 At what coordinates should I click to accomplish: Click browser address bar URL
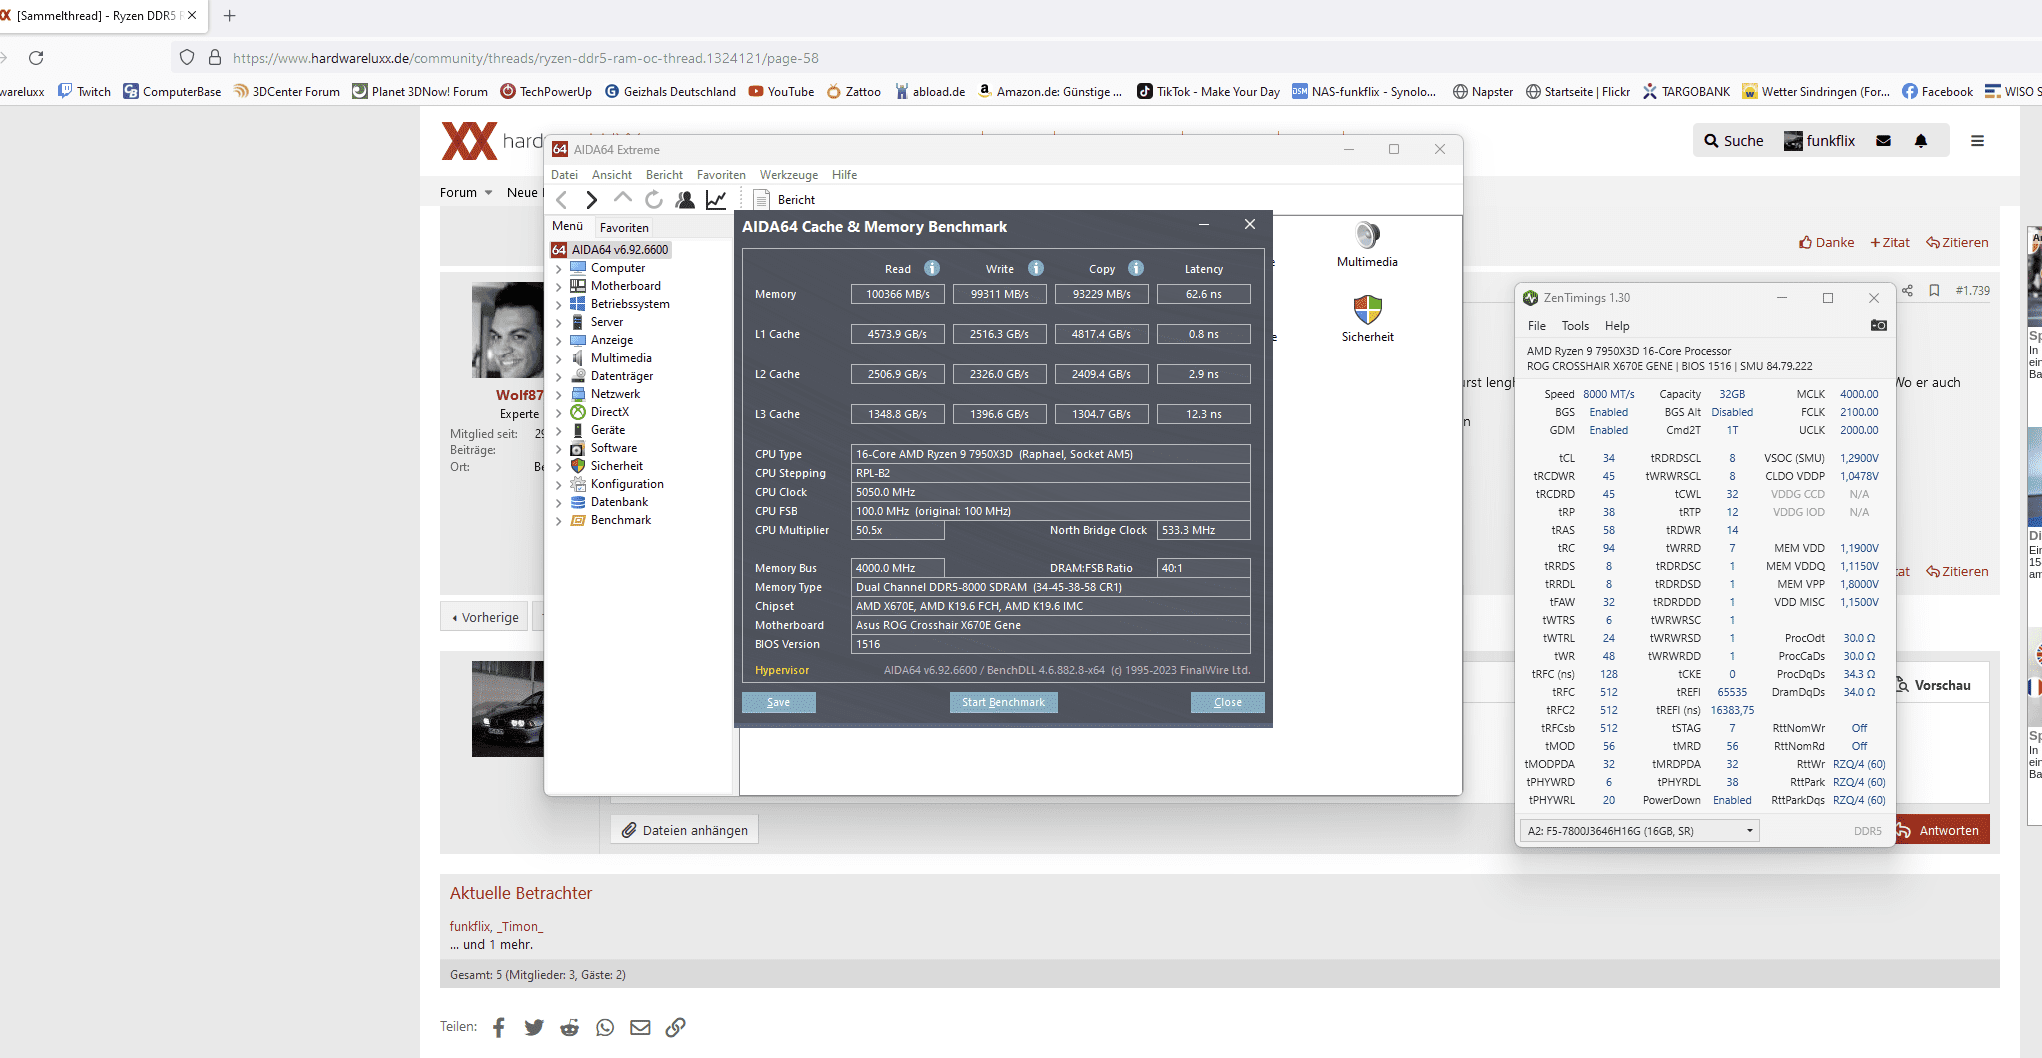pos(526,58)
